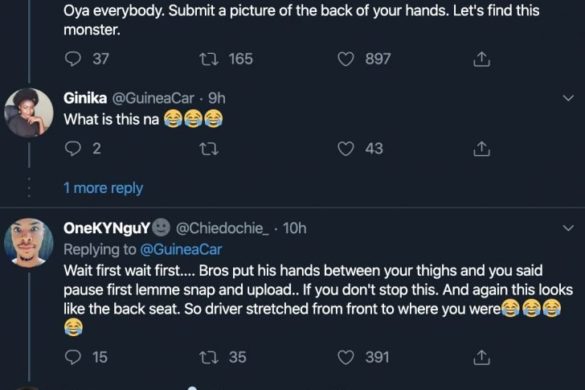Open the dropdown chevron on Ginika's tweet
The image size is (585, 390).
568,98
